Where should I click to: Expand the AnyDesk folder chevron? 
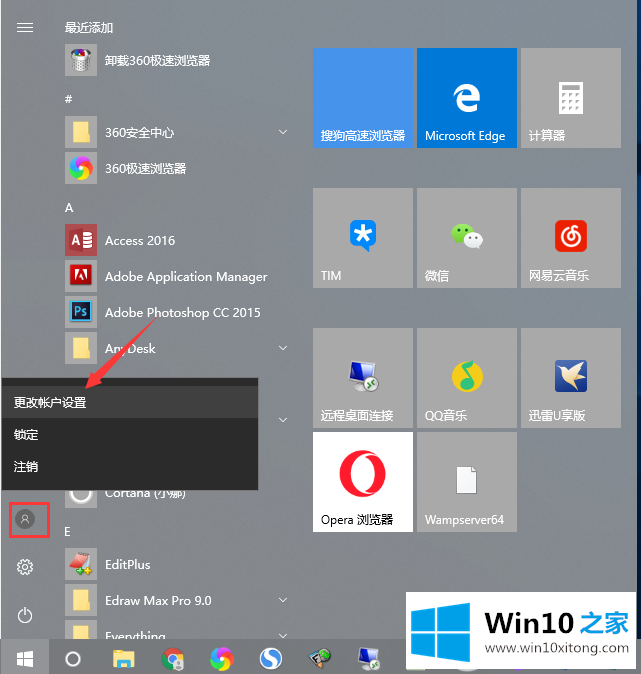(x=283, y=348)
